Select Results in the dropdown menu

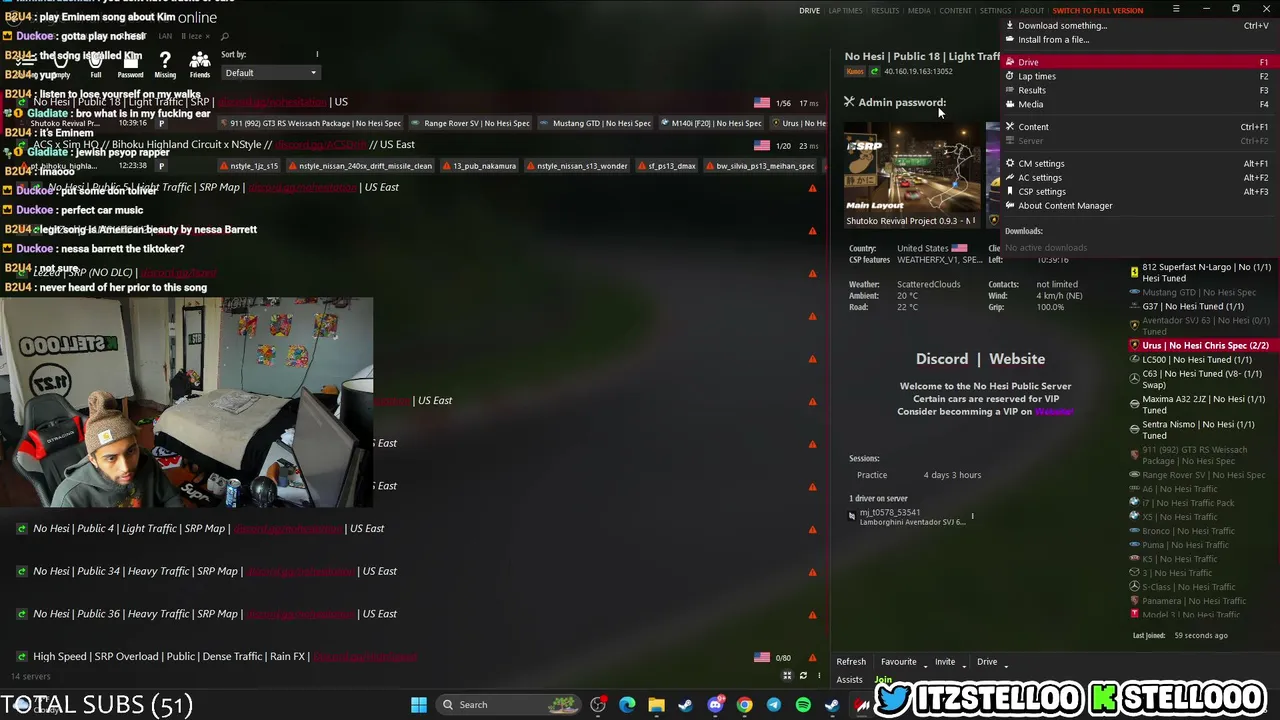point(1139,90)
